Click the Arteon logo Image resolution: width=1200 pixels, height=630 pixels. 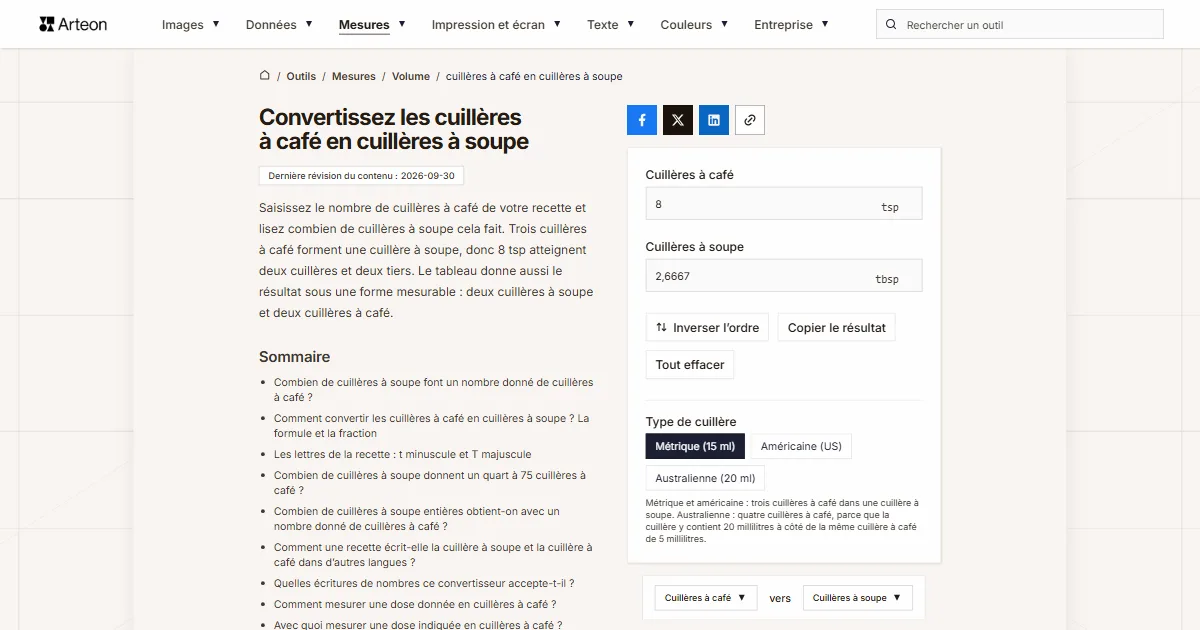73,24
